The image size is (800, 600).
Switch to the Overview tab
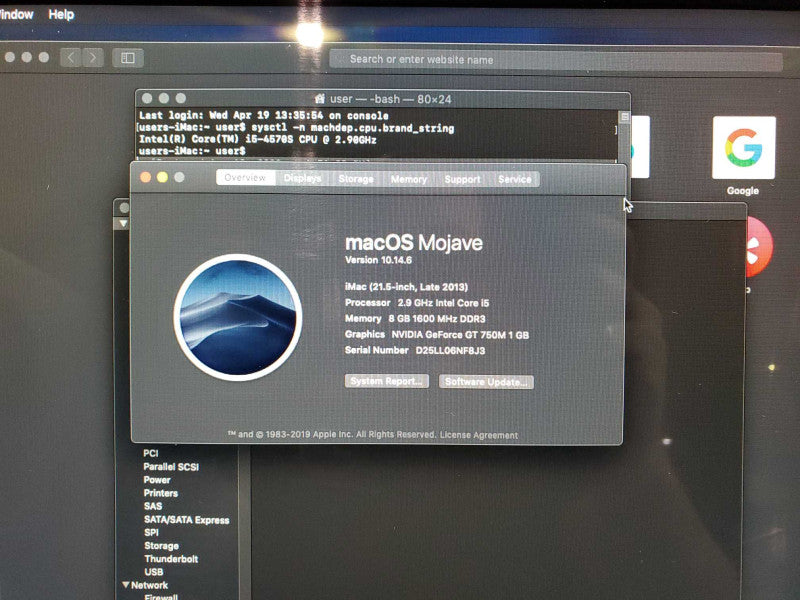coord(245,178)
